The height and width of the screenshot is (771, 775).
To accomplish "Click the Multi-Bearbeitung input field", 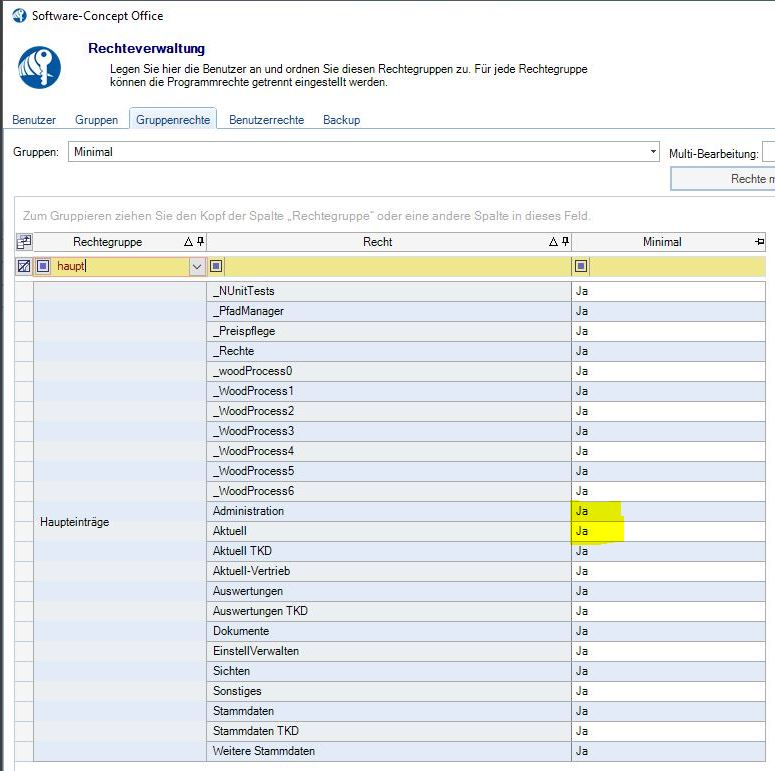I will pyautogui.click(x=768, y=152).
